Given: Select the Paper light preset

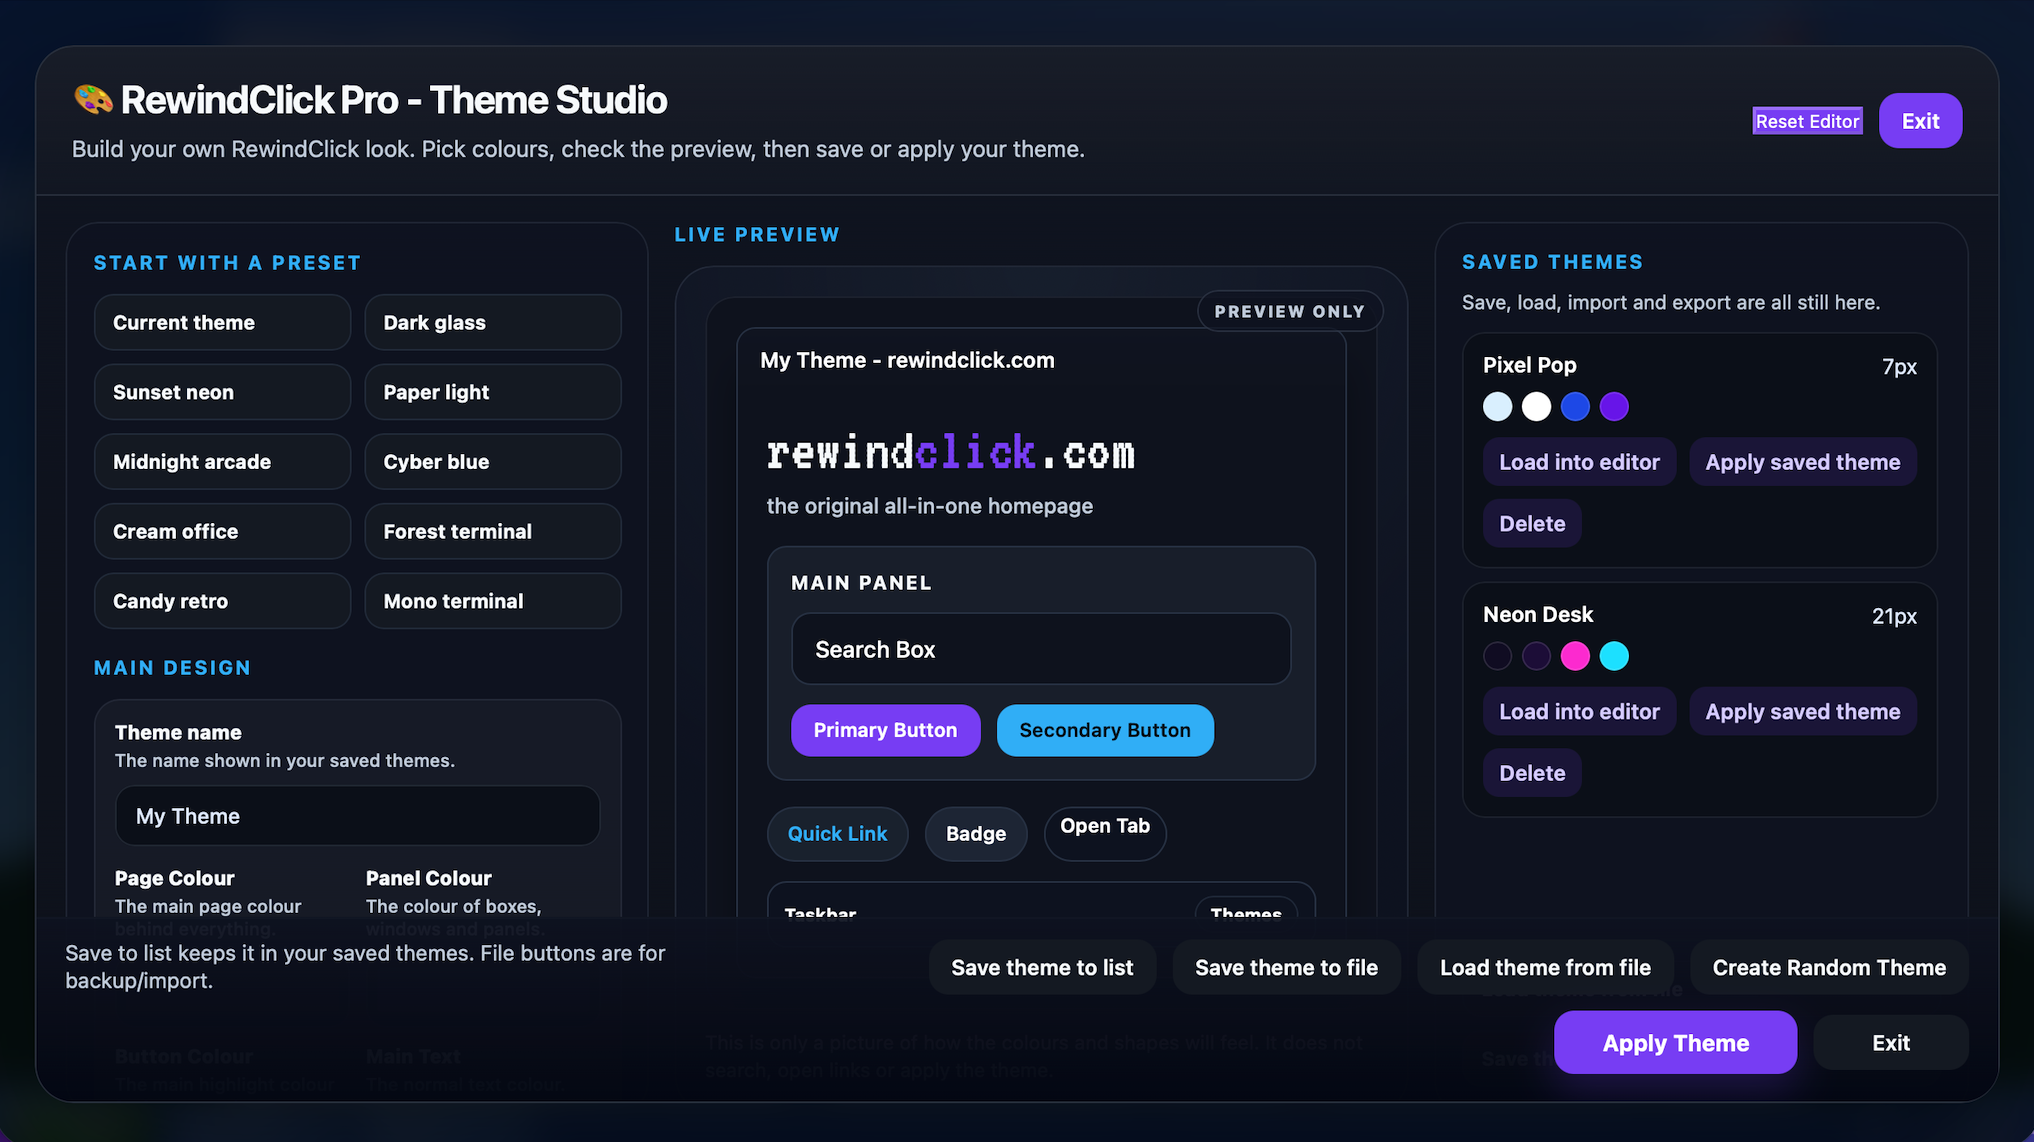Looking at the screenshot, I should [493, 392].
